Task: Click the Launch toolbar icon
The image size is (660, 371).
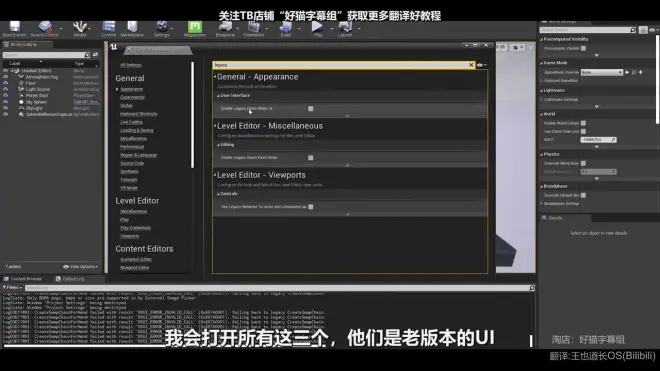Action: click(x=345, y=29)
